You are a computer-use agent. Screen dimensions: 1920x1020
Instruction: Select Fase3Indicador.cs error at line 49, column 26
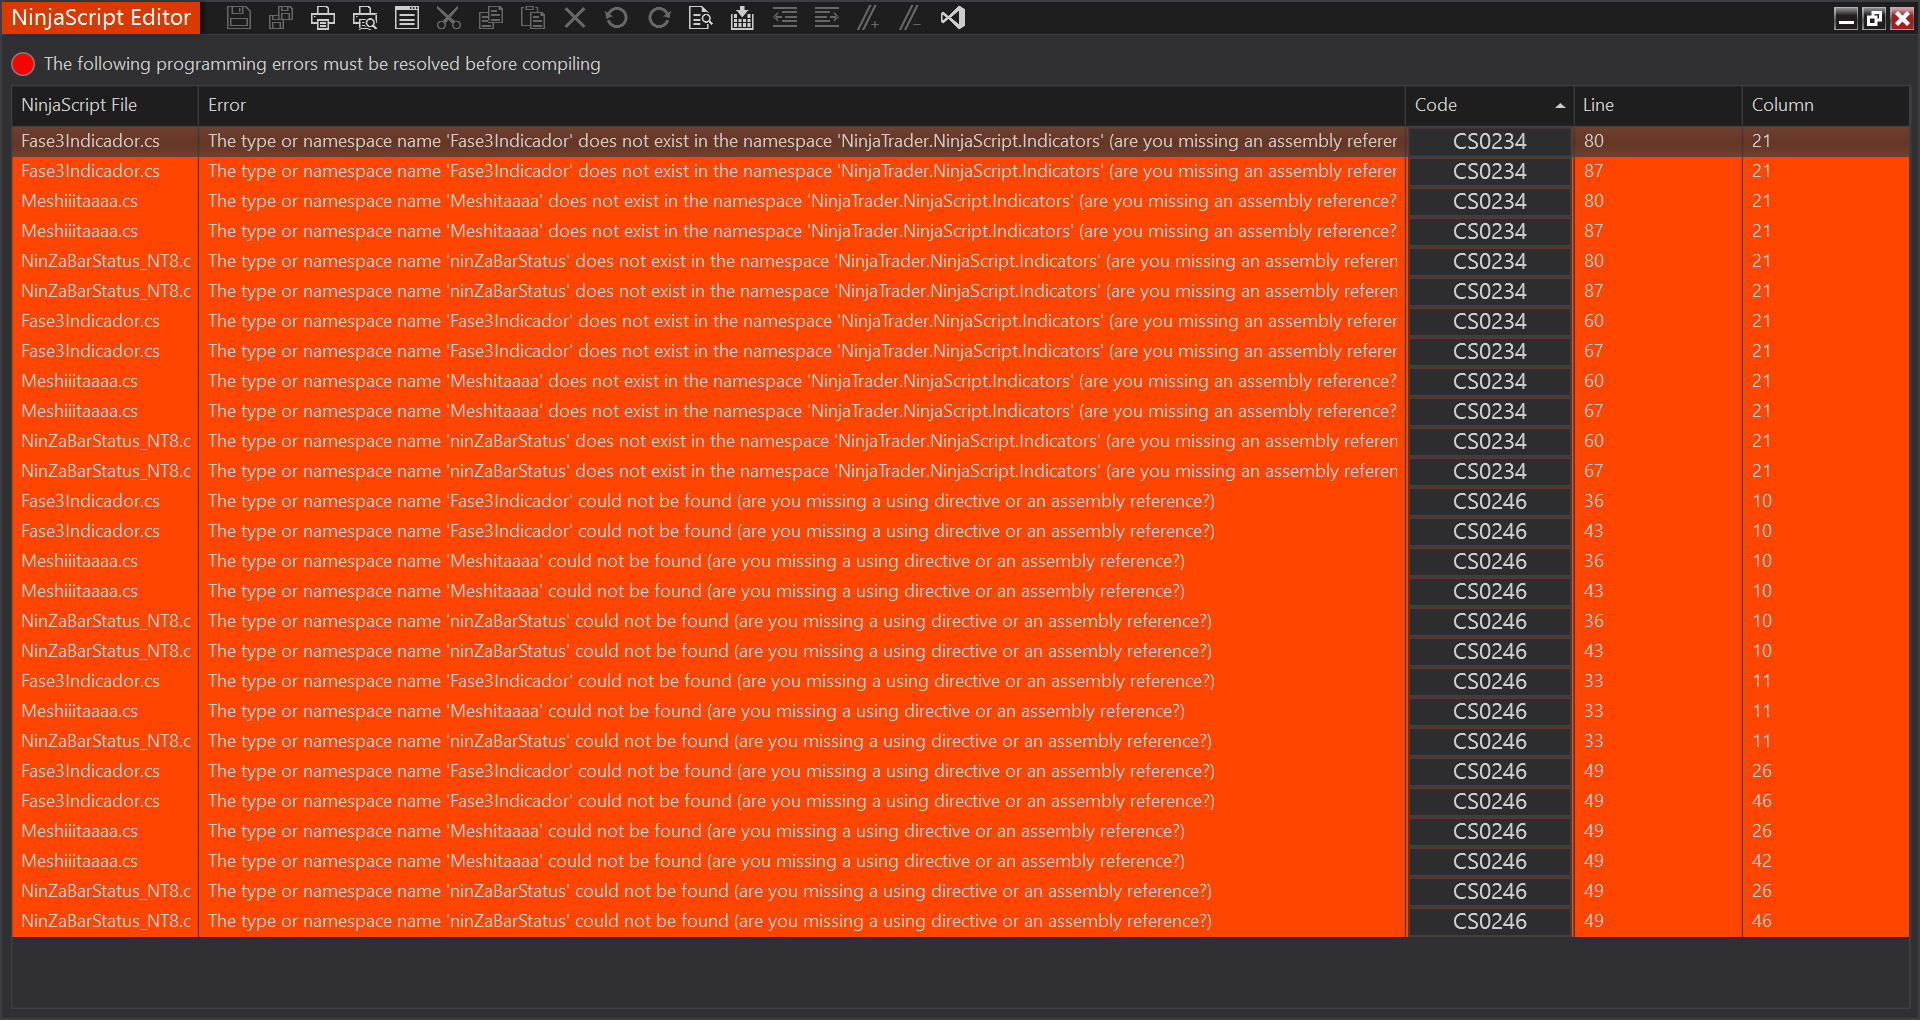point(960,771)
